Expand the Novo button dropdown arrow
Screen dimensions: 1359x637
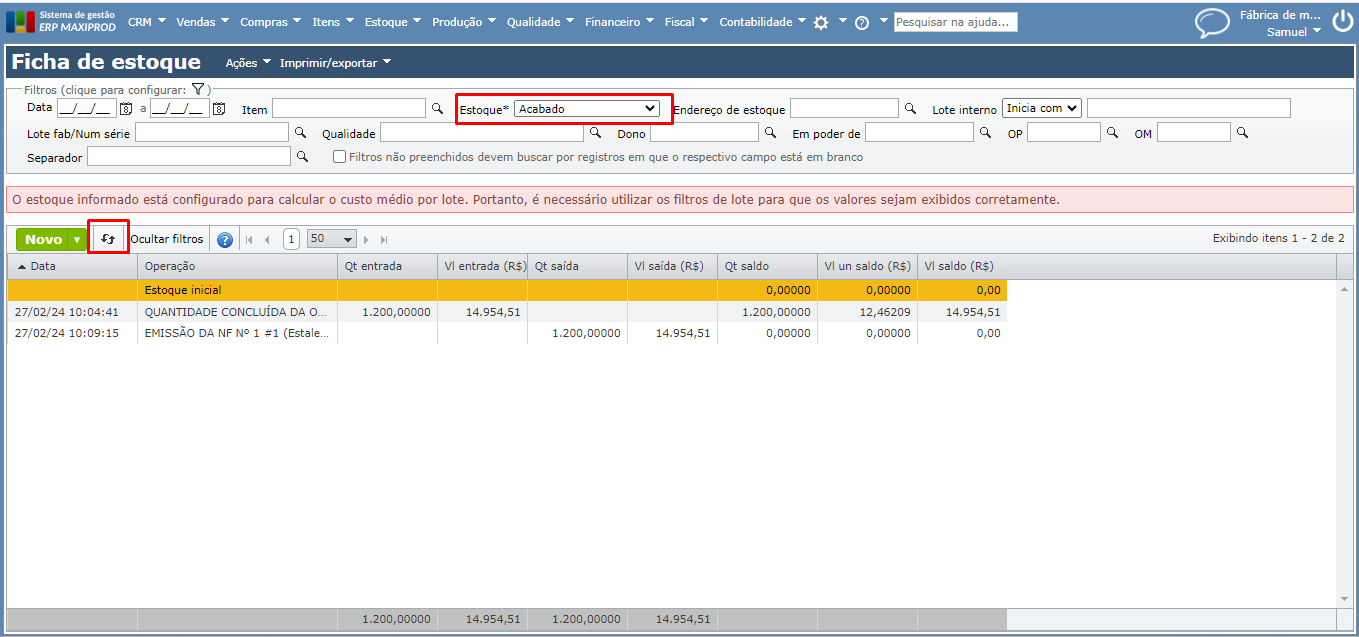click(77, 240)
